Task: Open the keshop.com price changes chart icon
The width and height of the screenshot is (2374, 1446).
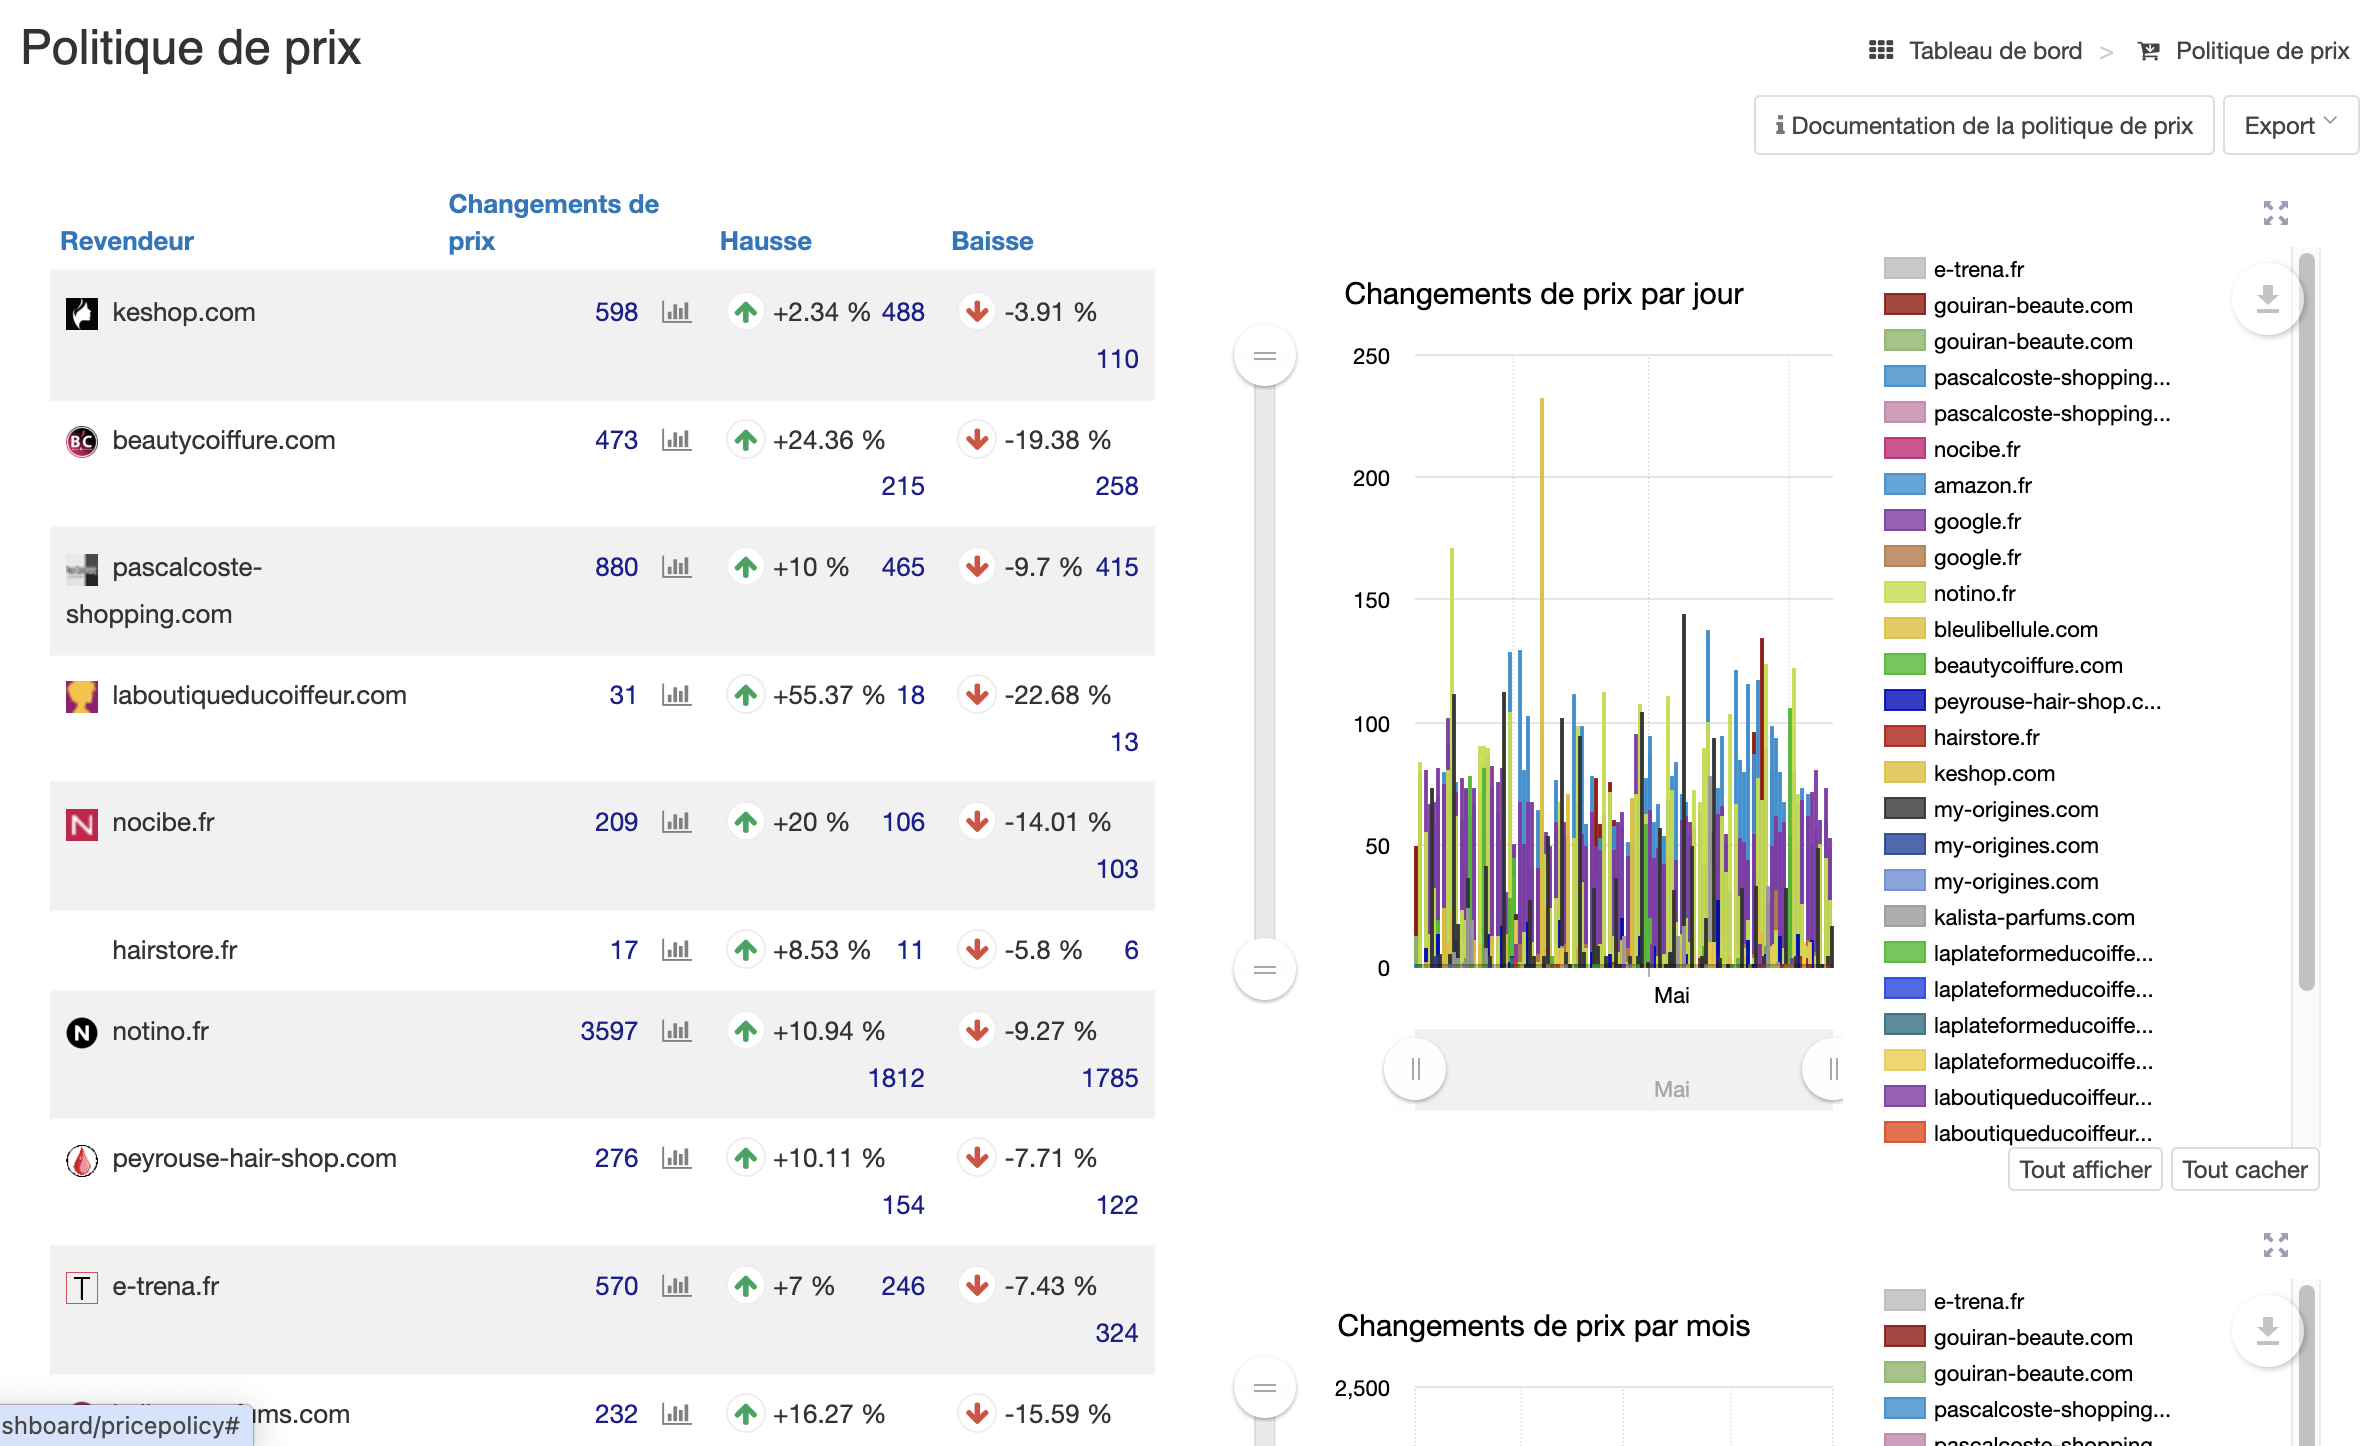Action: pyautogui.click(x=676, y=312)
